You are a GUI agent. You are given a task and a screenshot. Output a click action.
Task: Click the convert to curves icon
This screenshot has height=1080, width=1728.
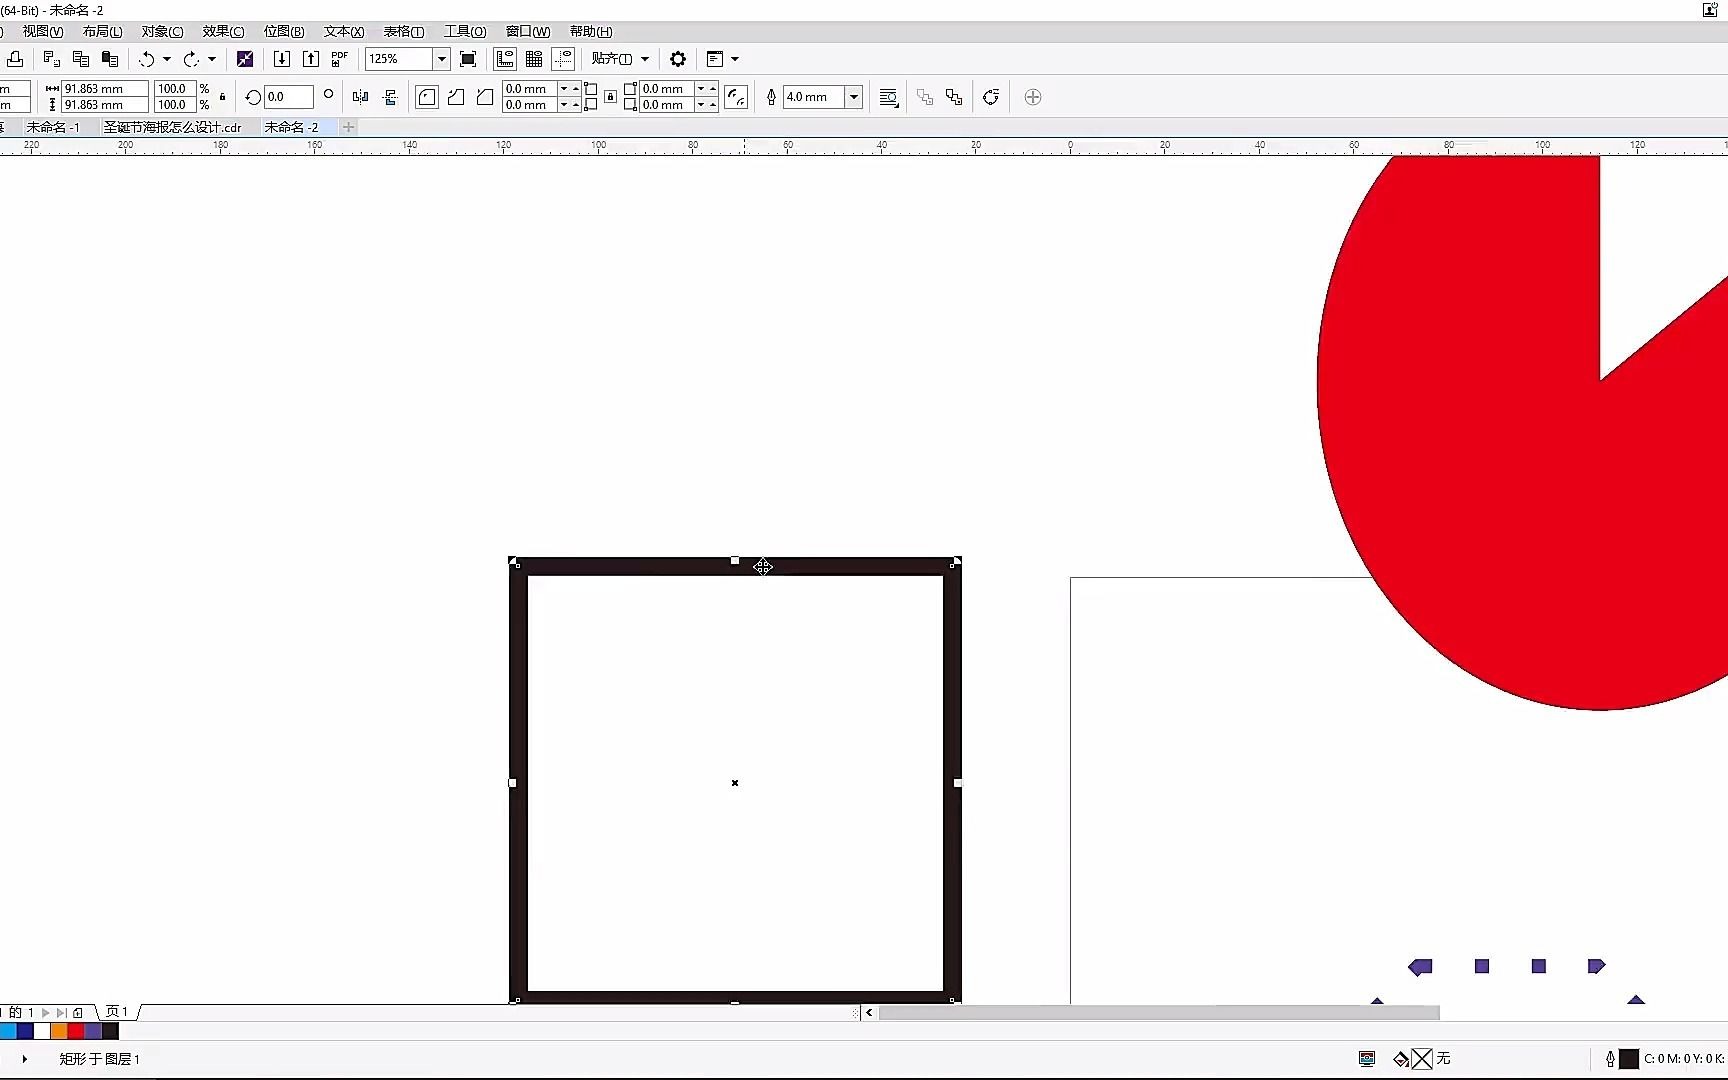pos(991,97)
